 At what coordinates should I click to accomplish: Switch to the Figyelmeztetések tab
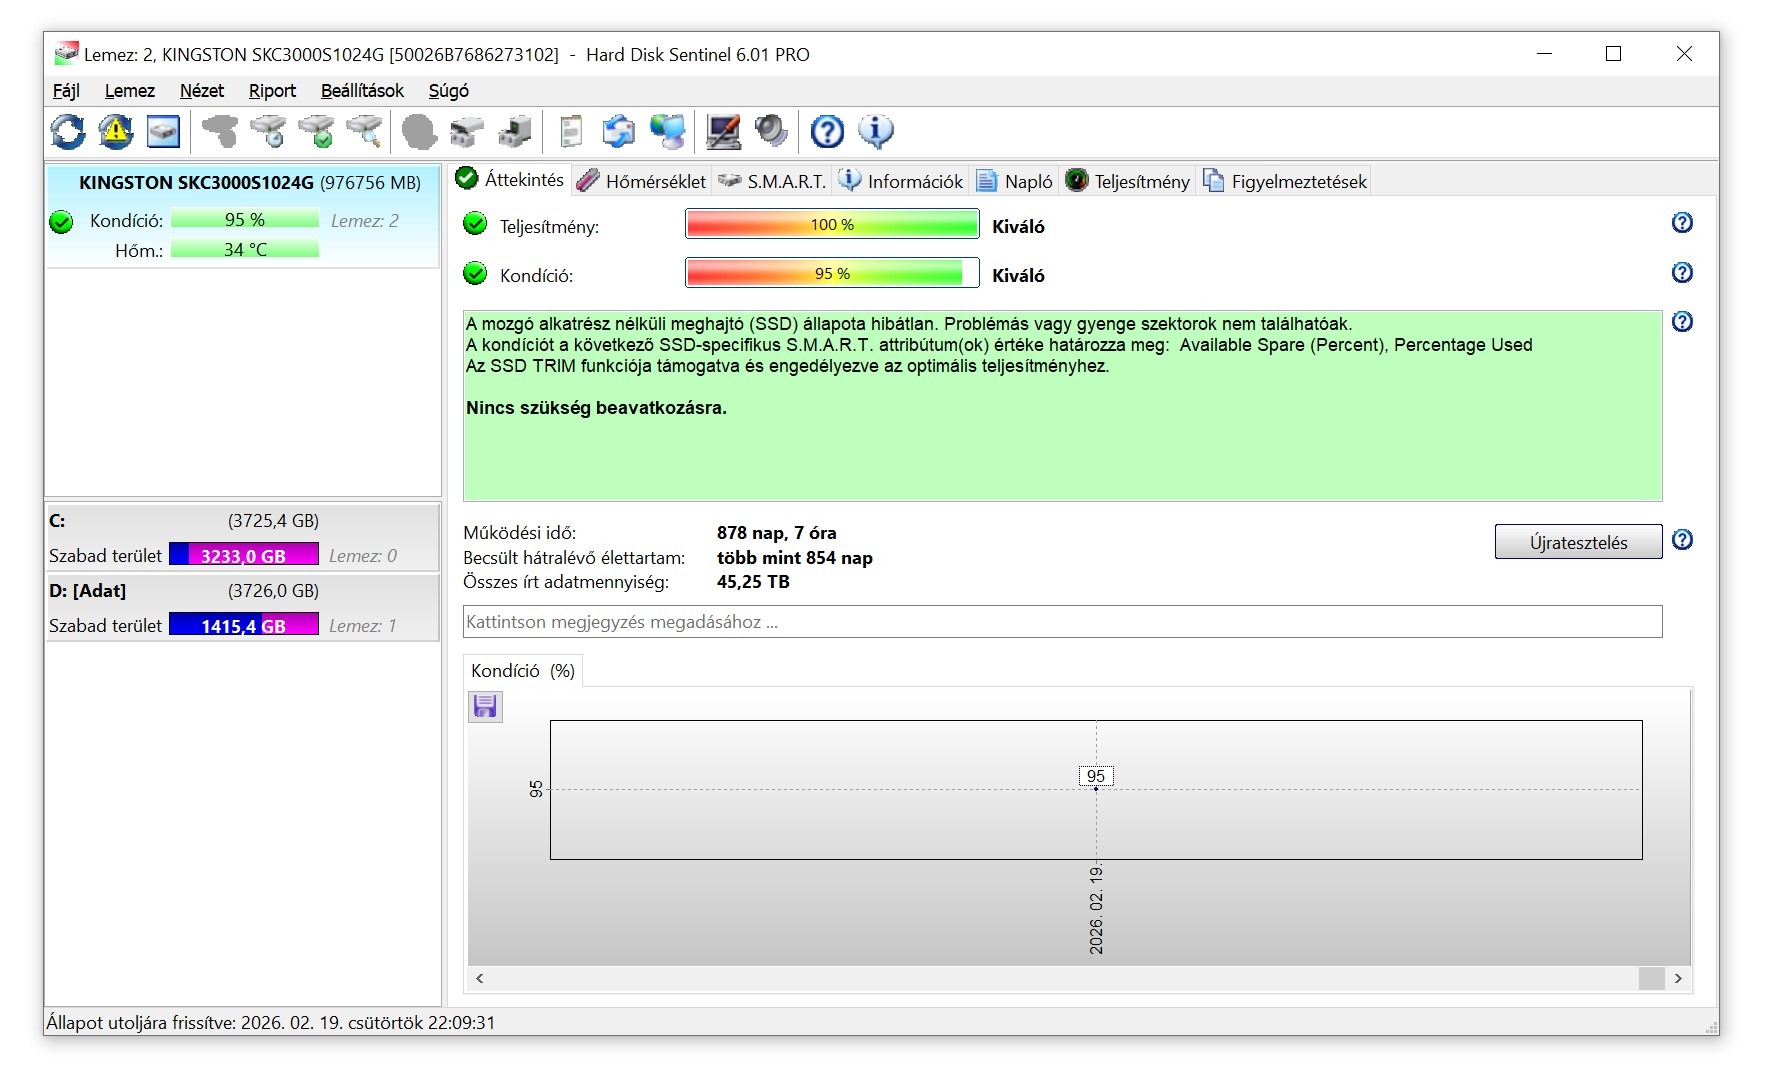pos(1285,181)
